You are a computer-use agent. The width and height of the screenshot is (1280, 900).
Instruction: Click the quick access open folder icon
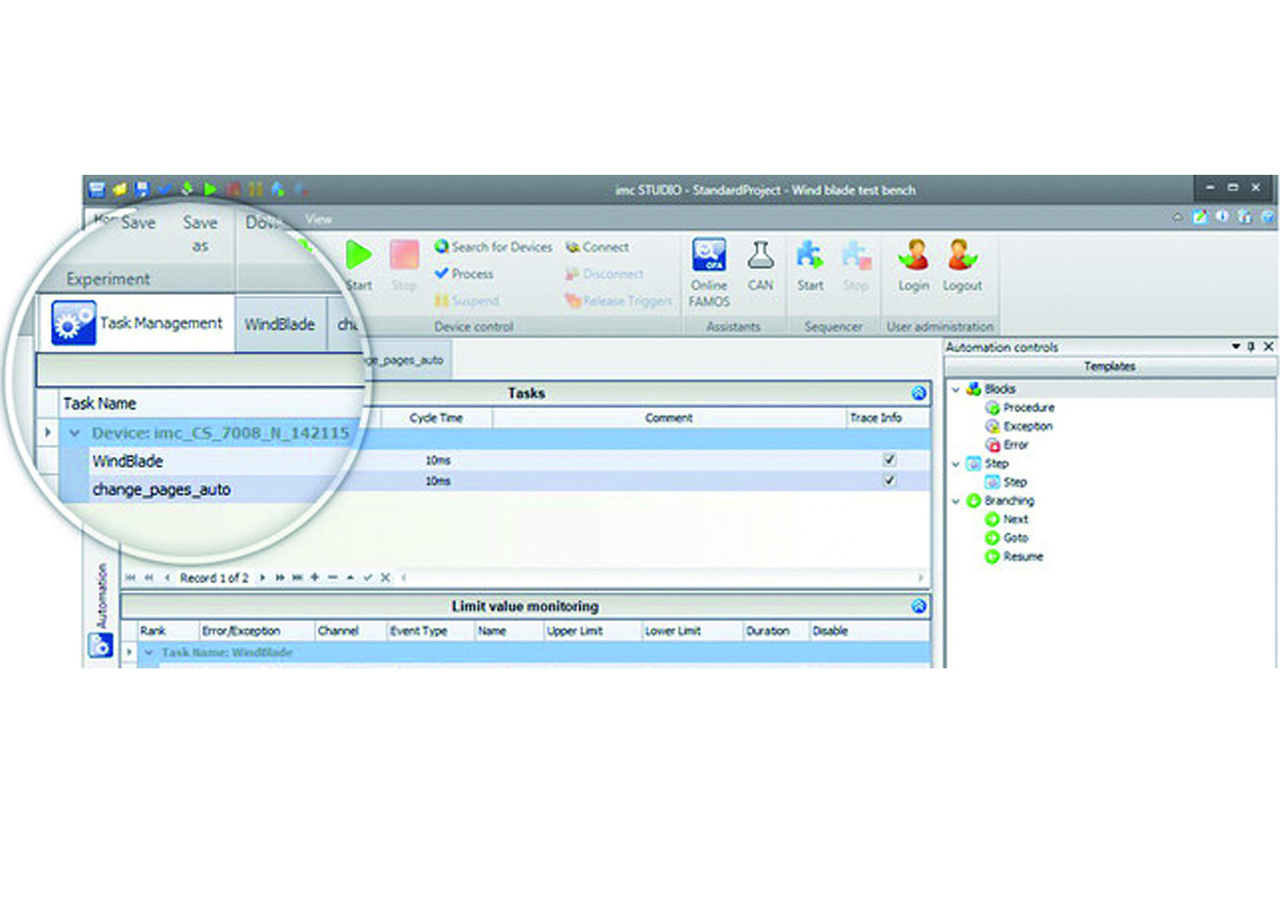pos(120,189)
